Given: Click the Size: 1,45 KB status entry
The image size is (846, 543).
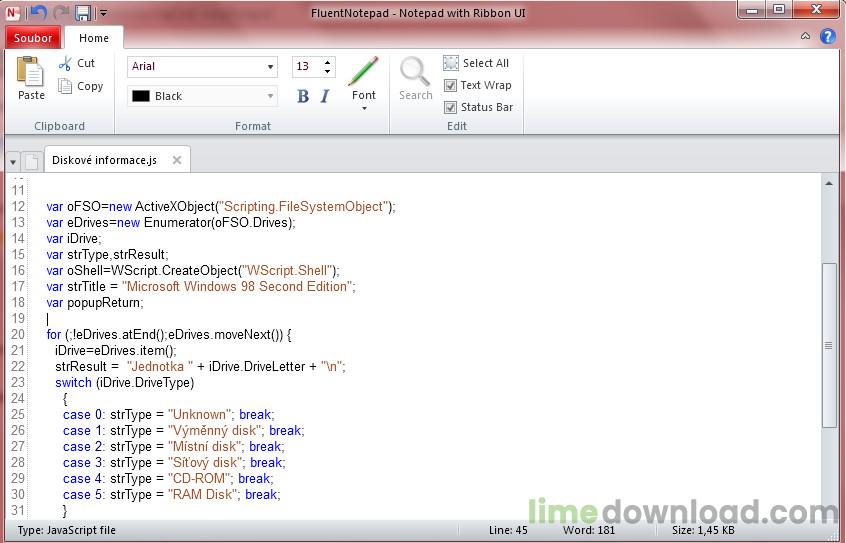Looking at the screenshot, I should [x=703, y=530].
